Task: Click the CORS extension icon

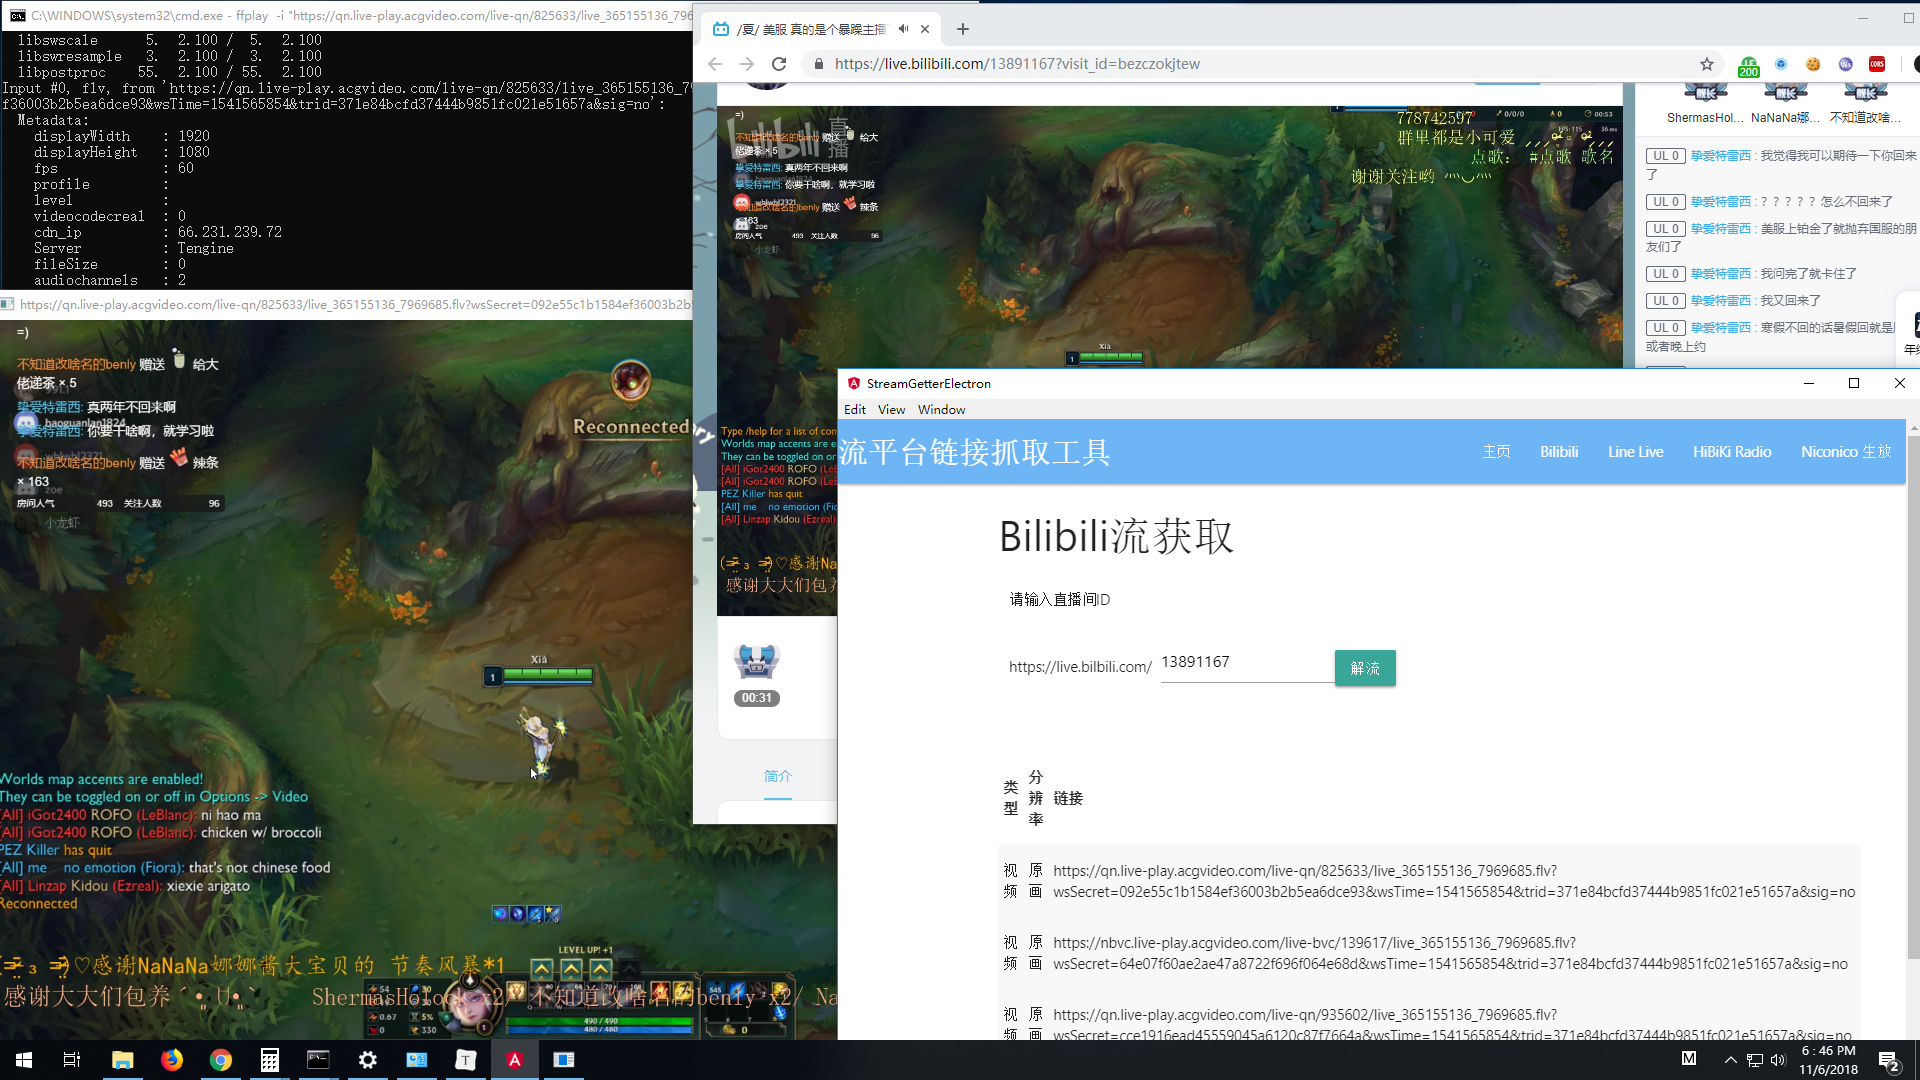Action: [1877, 64]
